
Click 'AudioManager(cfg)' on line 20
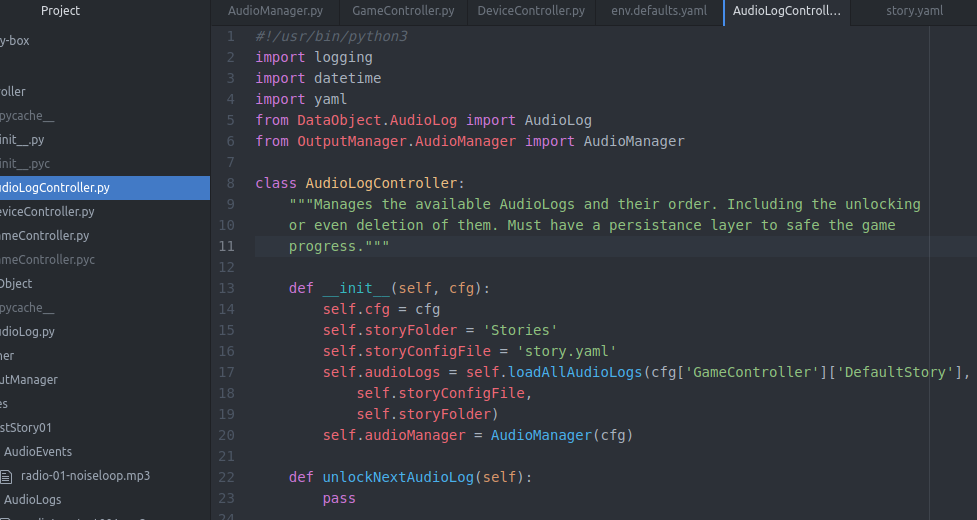562,435
